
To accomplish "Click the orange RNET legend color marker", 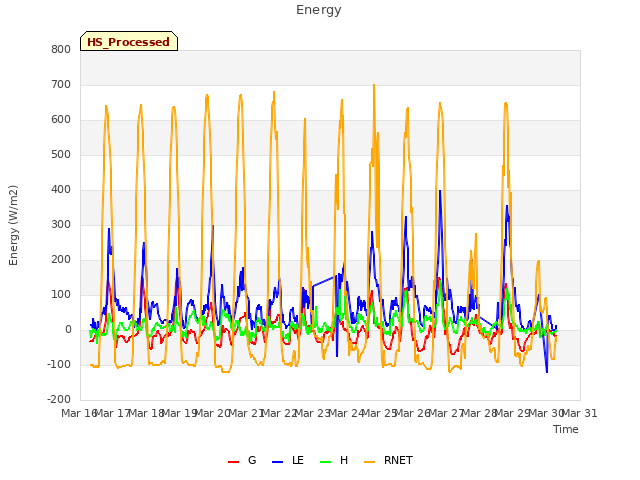I will coord(369,462).
